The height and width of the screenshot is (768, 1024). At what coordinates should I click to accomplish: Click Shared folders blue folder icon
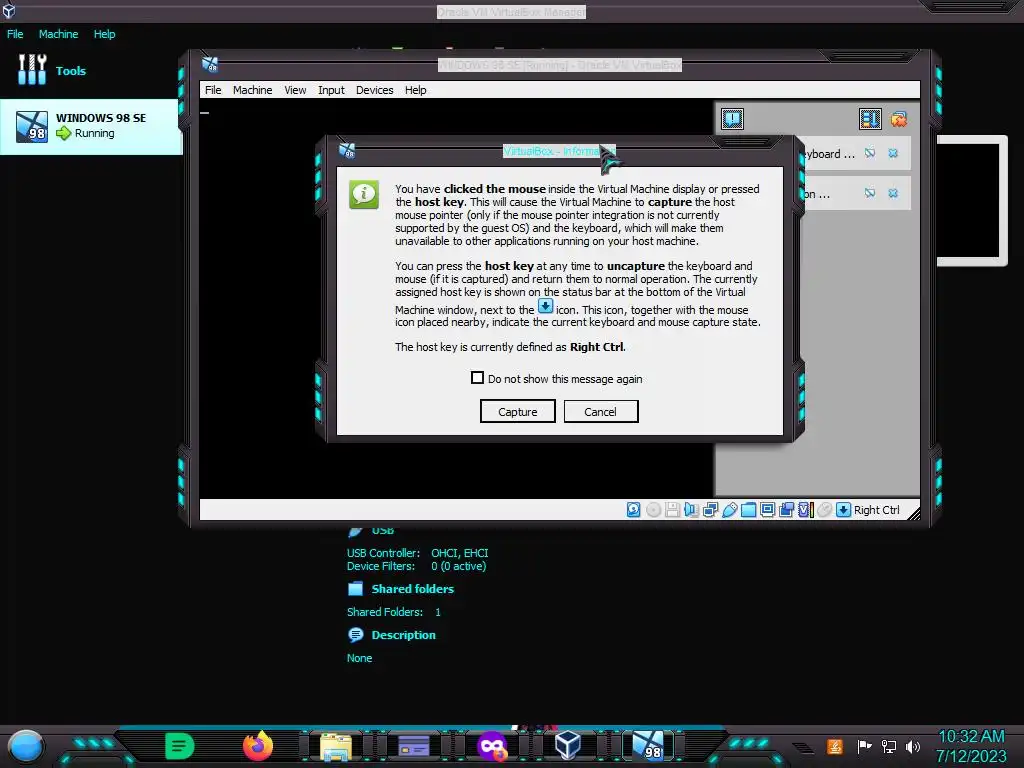(x=355, y=588)
